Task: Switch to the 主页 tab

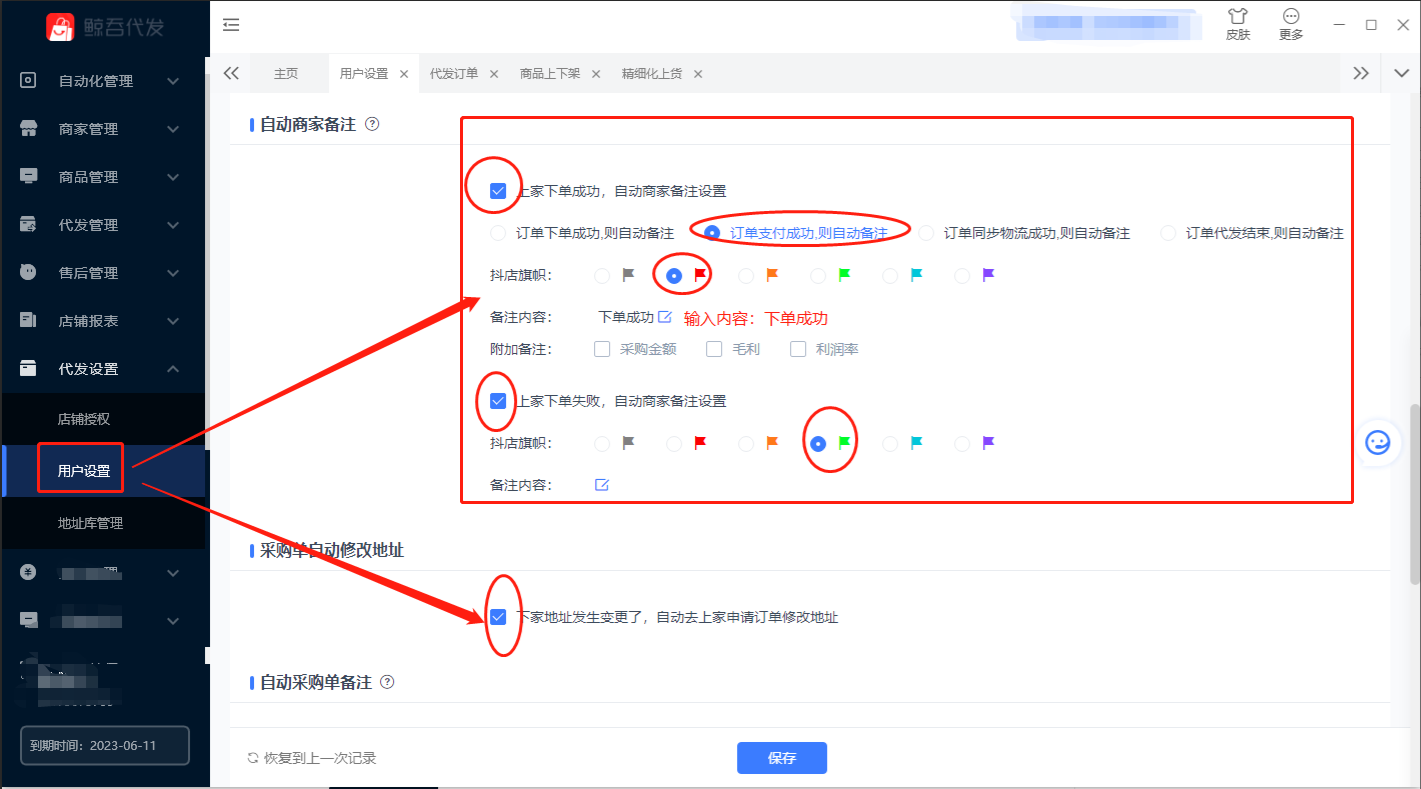Action: click(x=286, y=74)
